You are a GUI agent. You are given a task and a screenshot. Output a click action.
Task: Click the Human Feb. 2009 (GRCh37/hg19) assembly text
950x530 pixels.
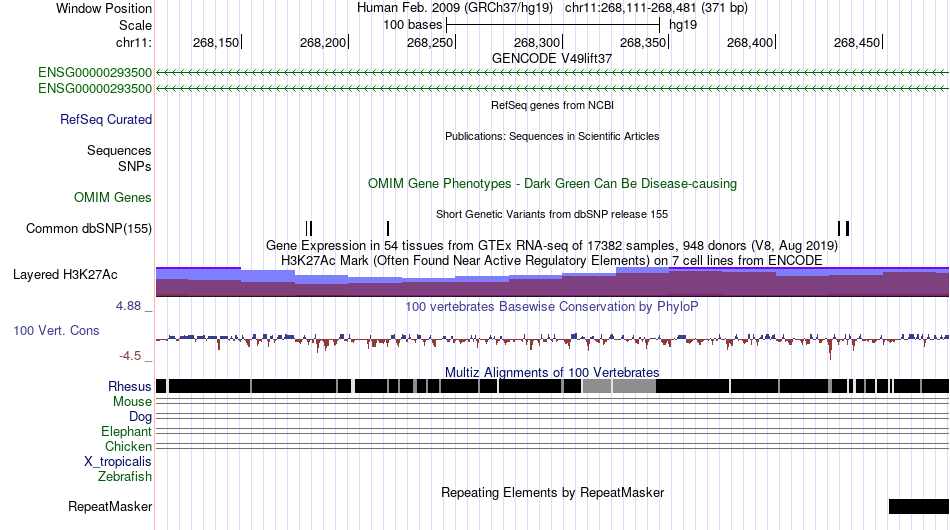[455, 8]
